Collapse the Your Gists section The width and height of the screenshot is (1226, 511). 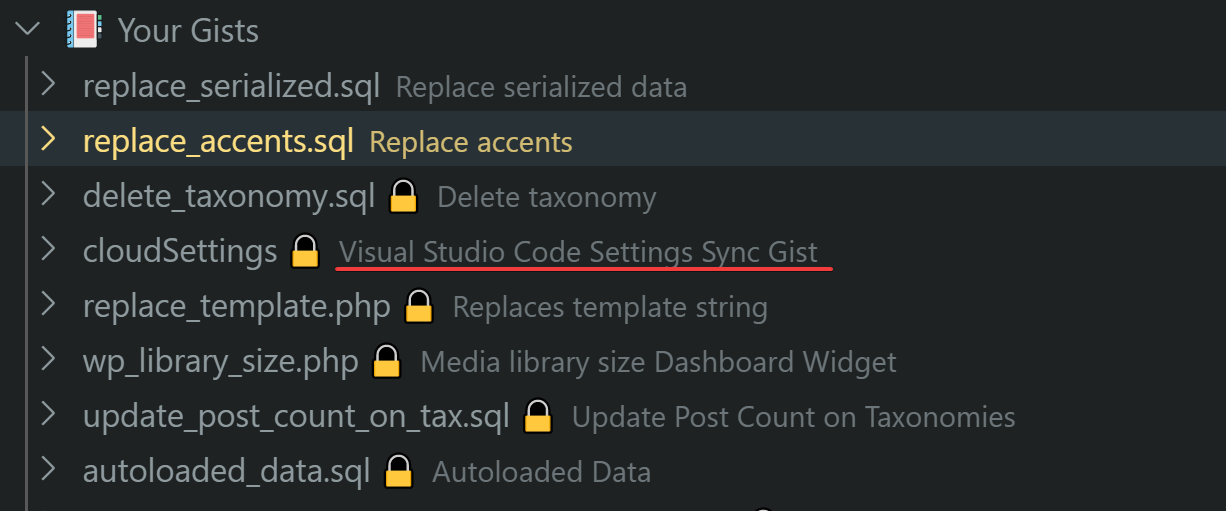(28, 30)
